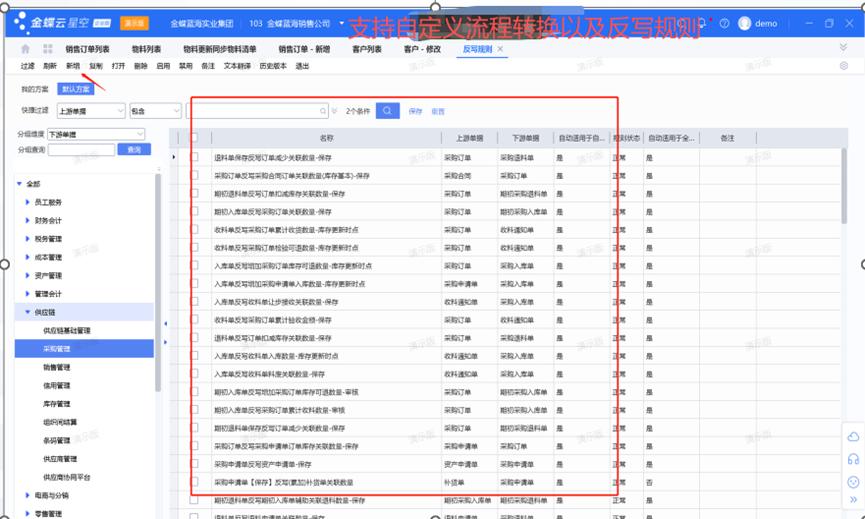Close the 反写规则 tab
The height and width of the screenshot is (519, 865).
tap(500, 49)
